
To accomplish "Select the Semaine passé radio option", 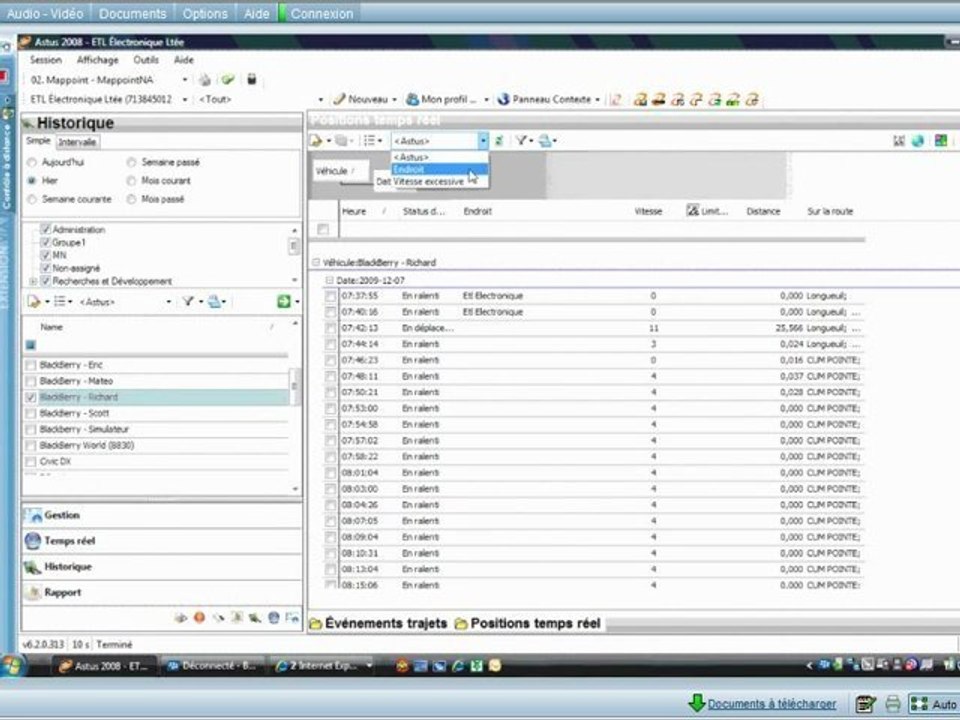I will tap(131, 163).
